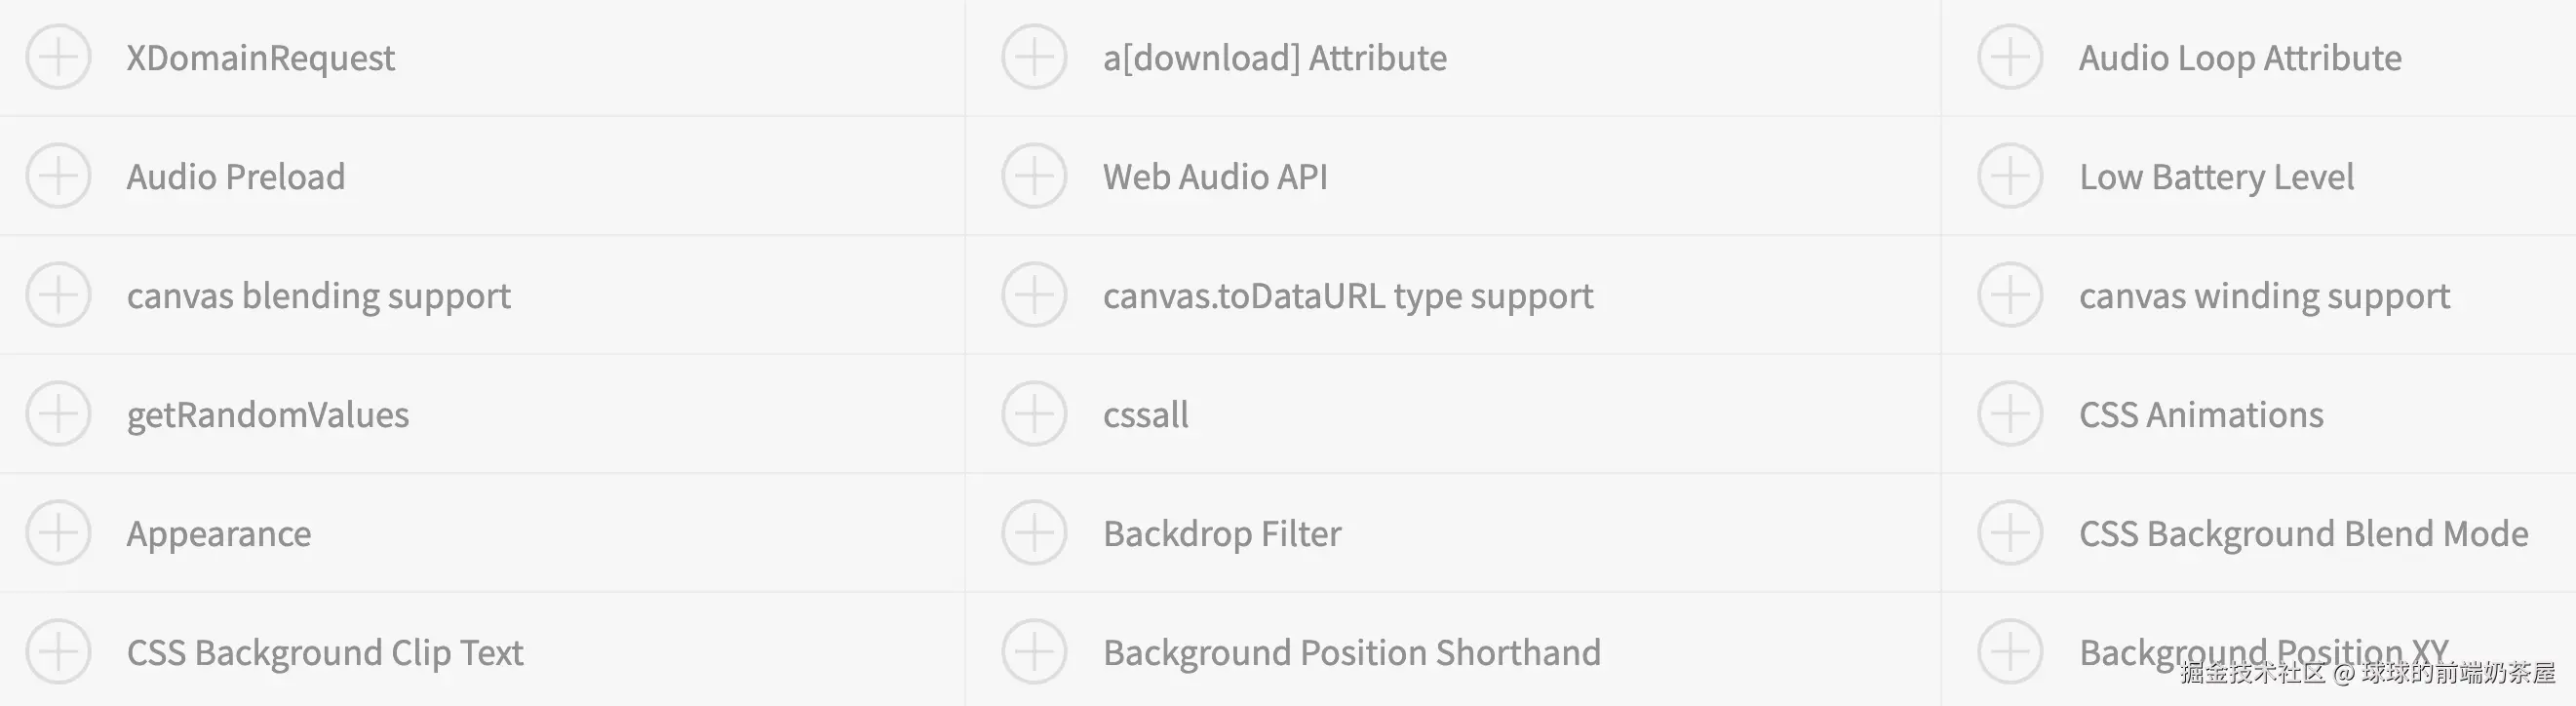Select the Appearance feature label
Viewport: 2576px width, 706px height.
pyautogui.click(x=219, y=534)
